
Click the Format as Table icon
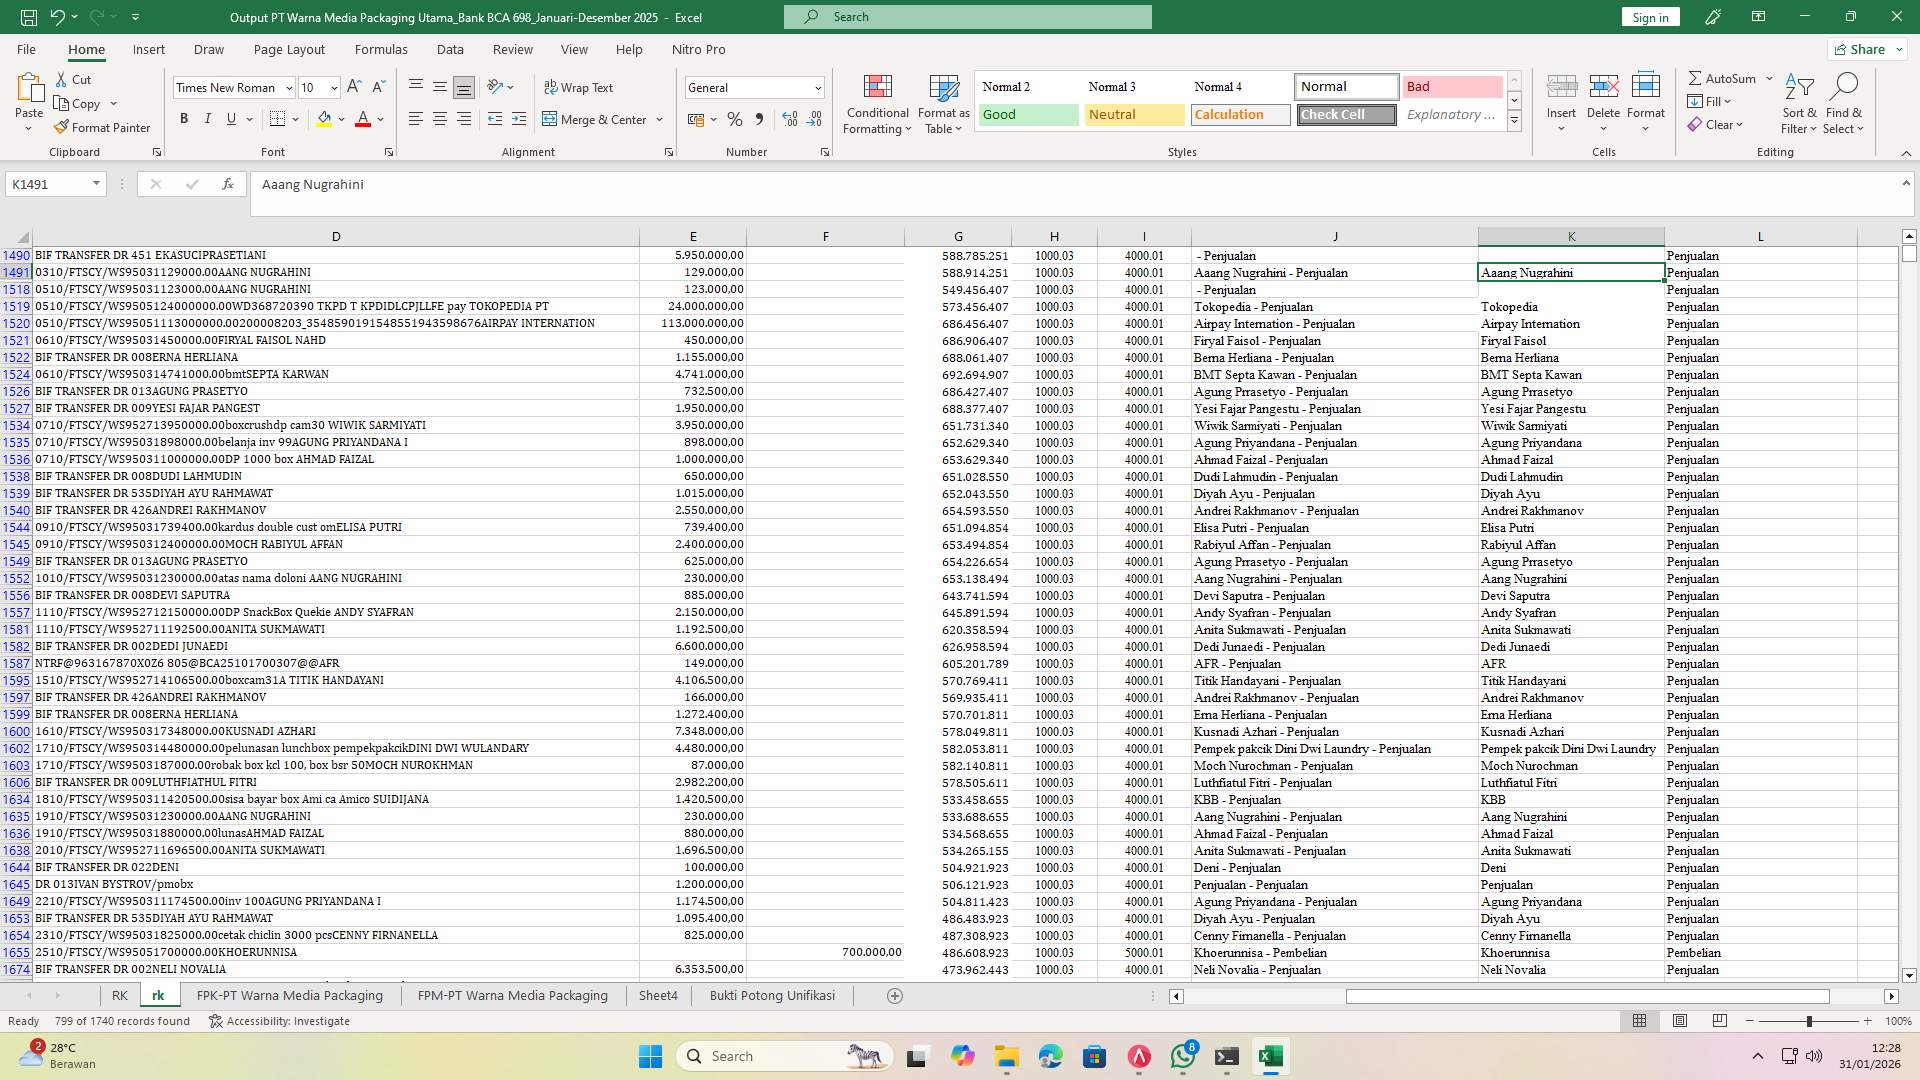click(x=942, y=103)
